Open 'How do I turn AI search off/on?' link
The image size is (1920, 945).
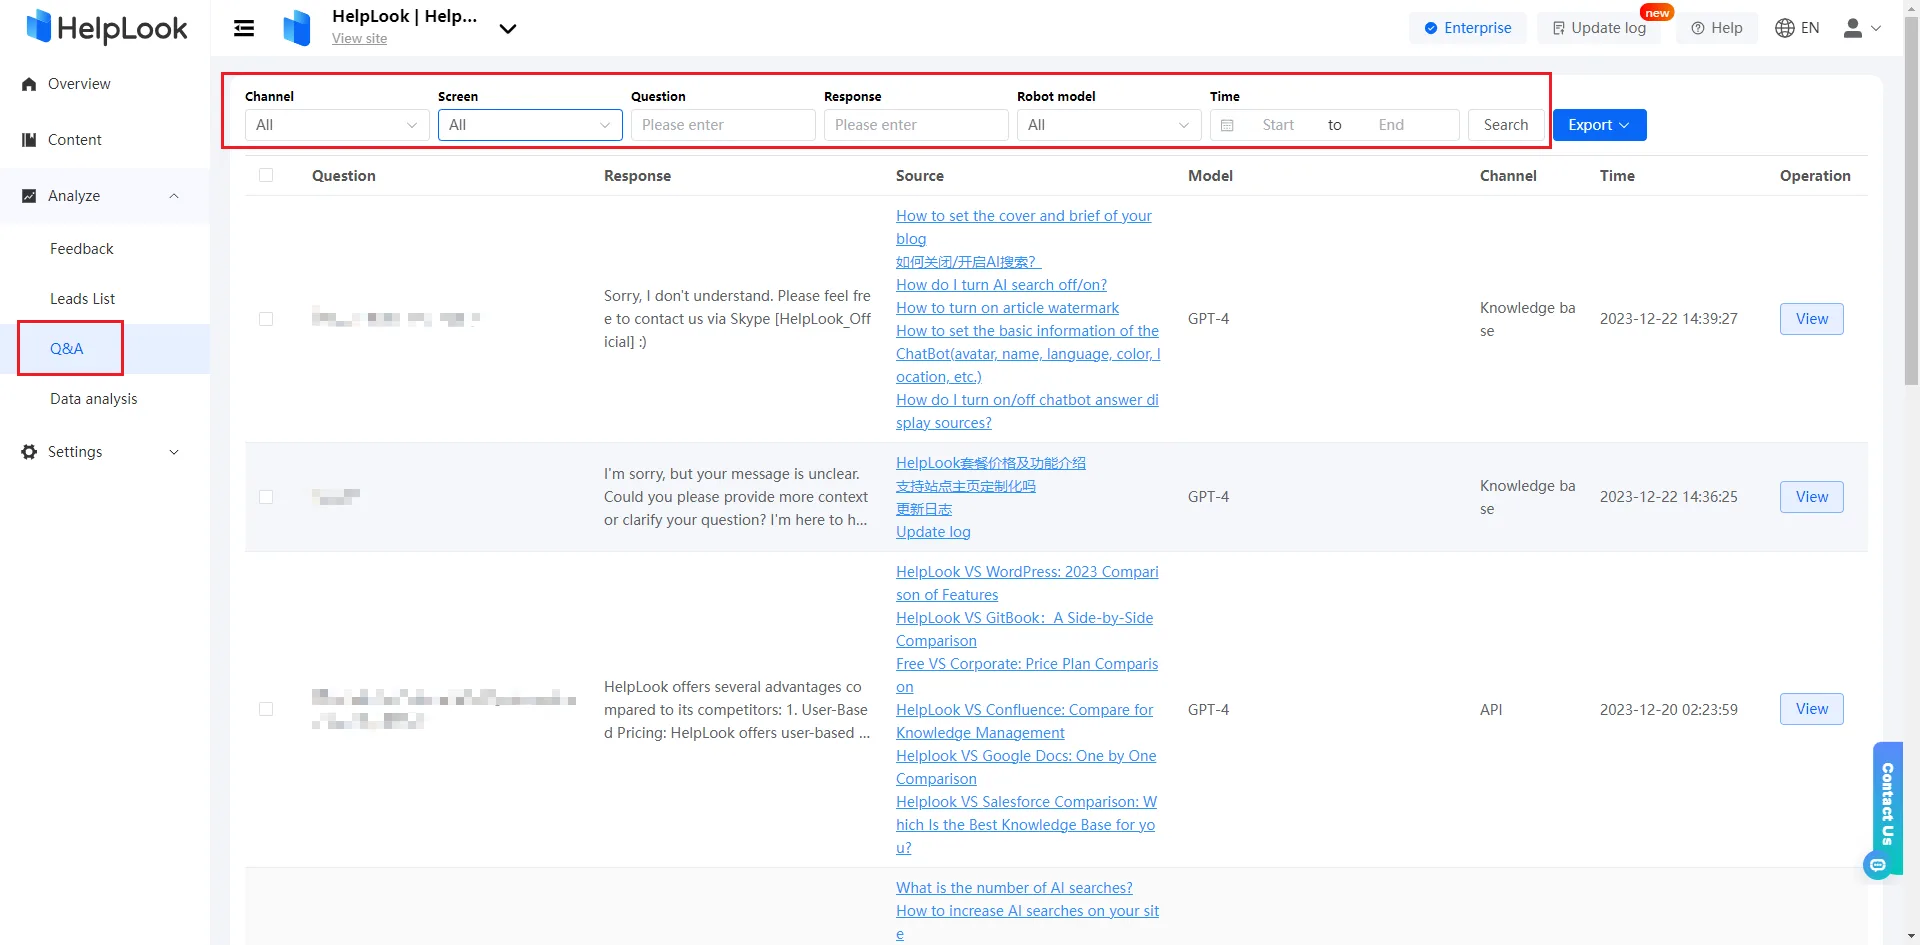click(x=1001, y=285)
